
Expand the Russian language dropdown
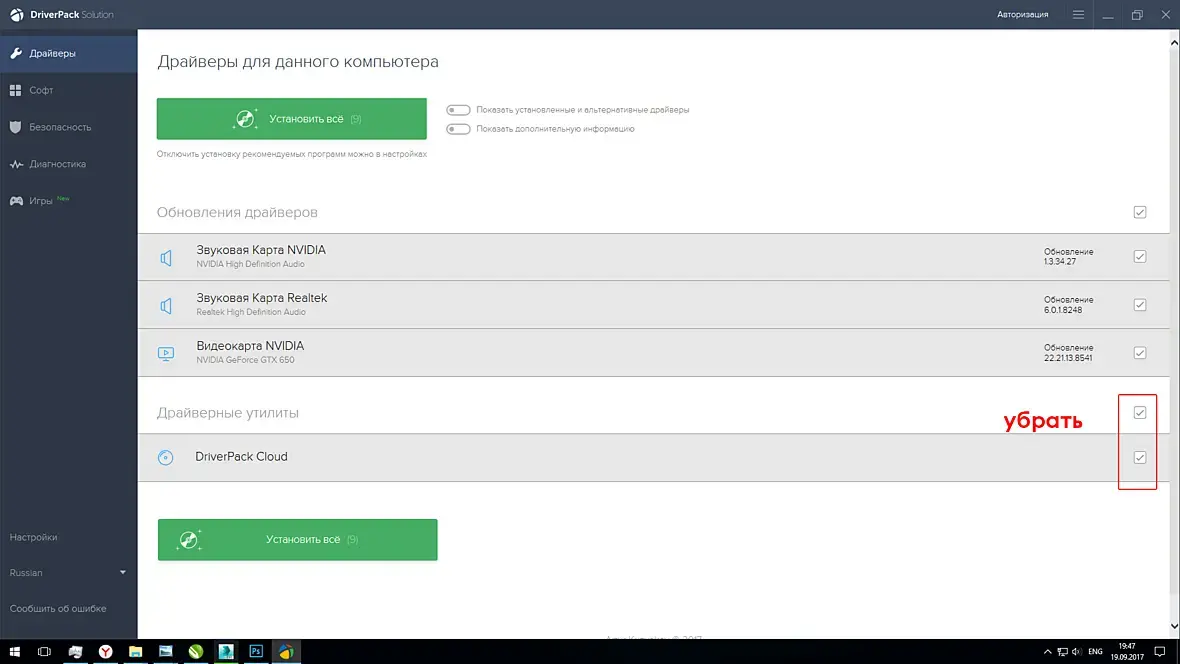point(68,573)
